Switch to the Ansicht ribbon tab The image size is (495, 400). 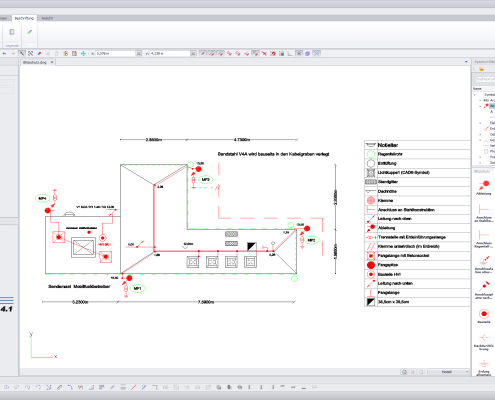(x=47, y=18)
